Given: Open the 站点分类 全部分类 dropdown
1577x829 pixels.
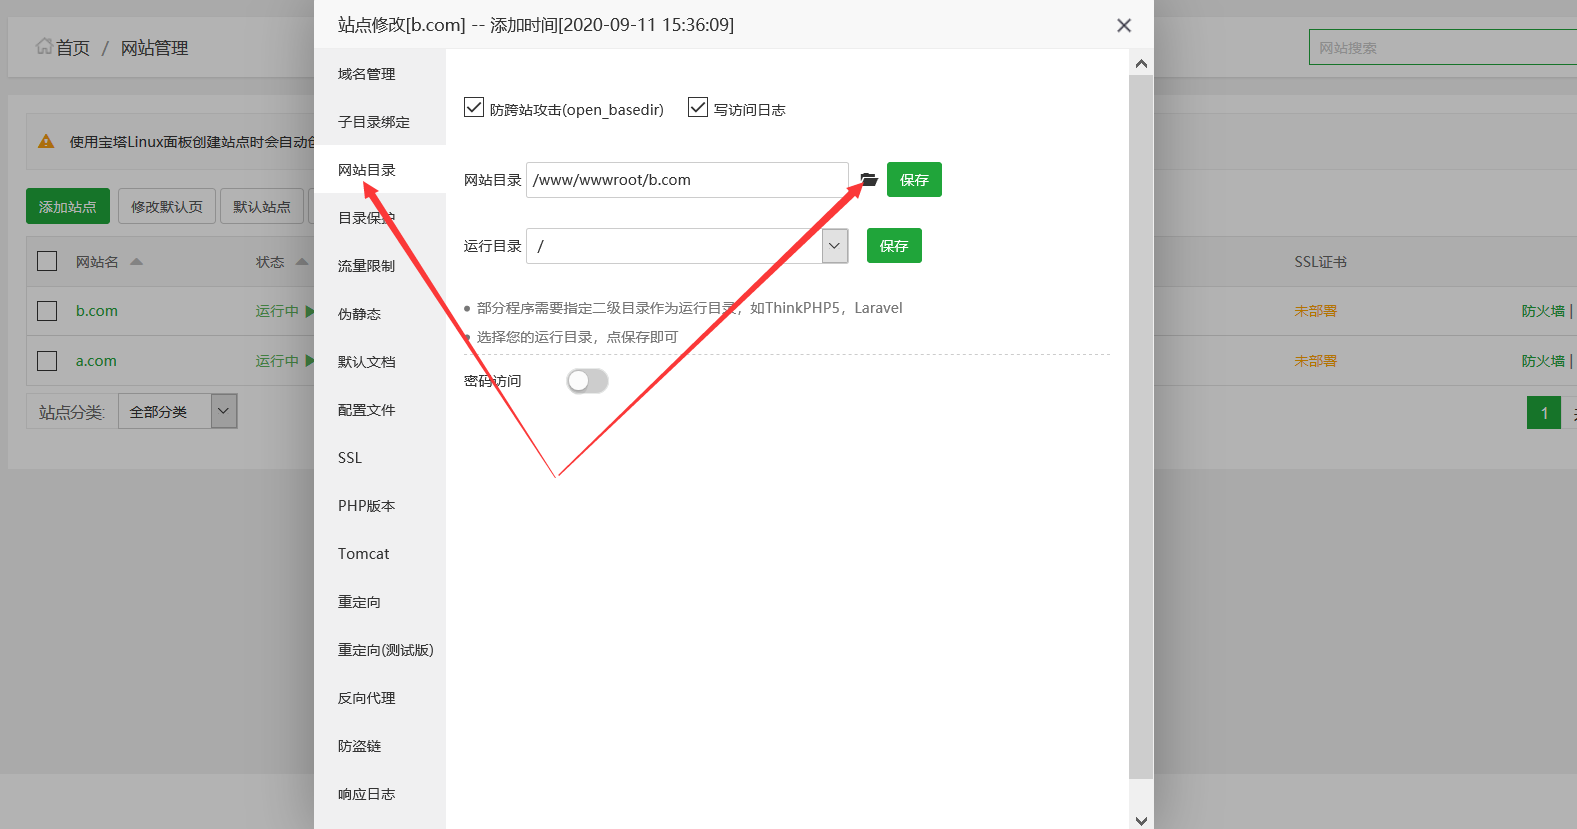Looking at the screenshot, I should coord(178,411).
